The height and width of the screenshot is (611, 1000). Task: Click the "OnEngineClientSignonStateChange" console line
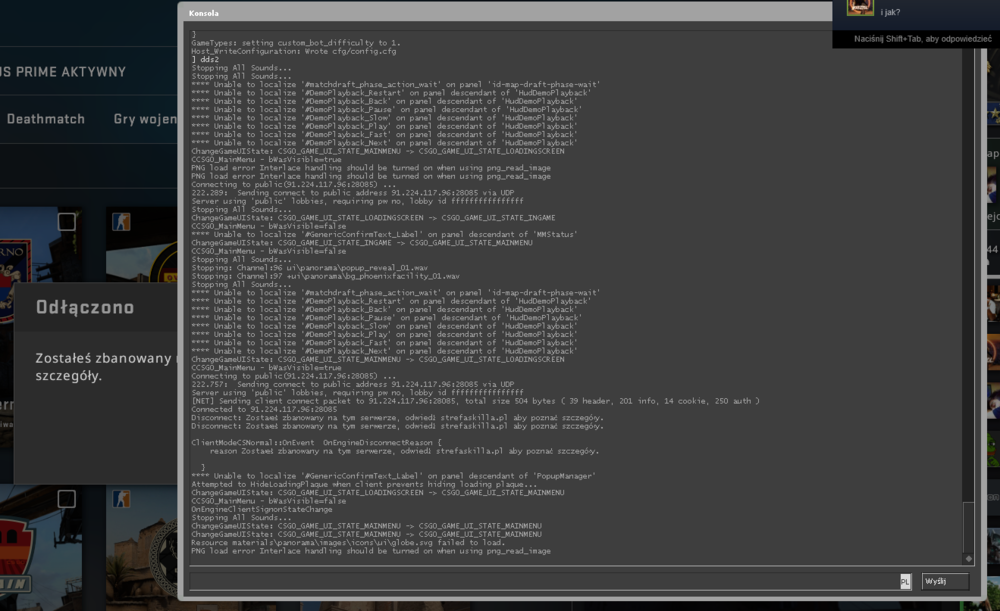point(261,509)
